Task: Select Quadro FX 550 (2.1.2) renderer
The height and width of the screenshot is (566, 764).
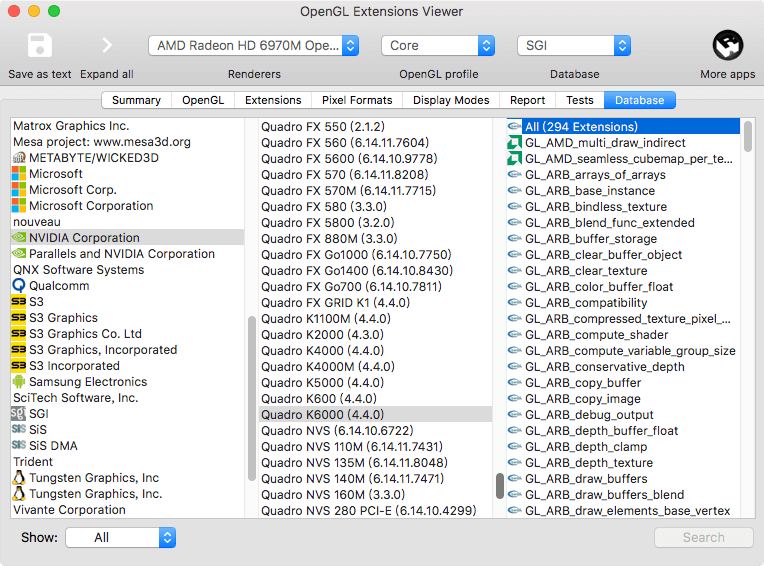Action: click(x=375, y=127)
